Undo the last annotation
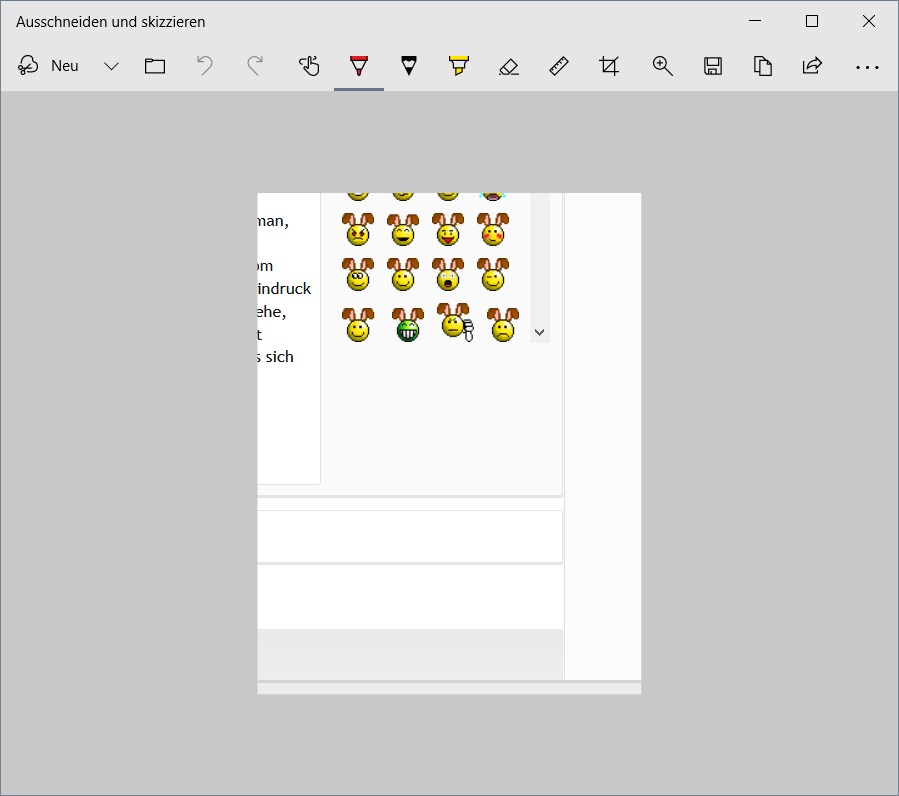The width and height of the screenshot is (899, 796). (204, 66)
